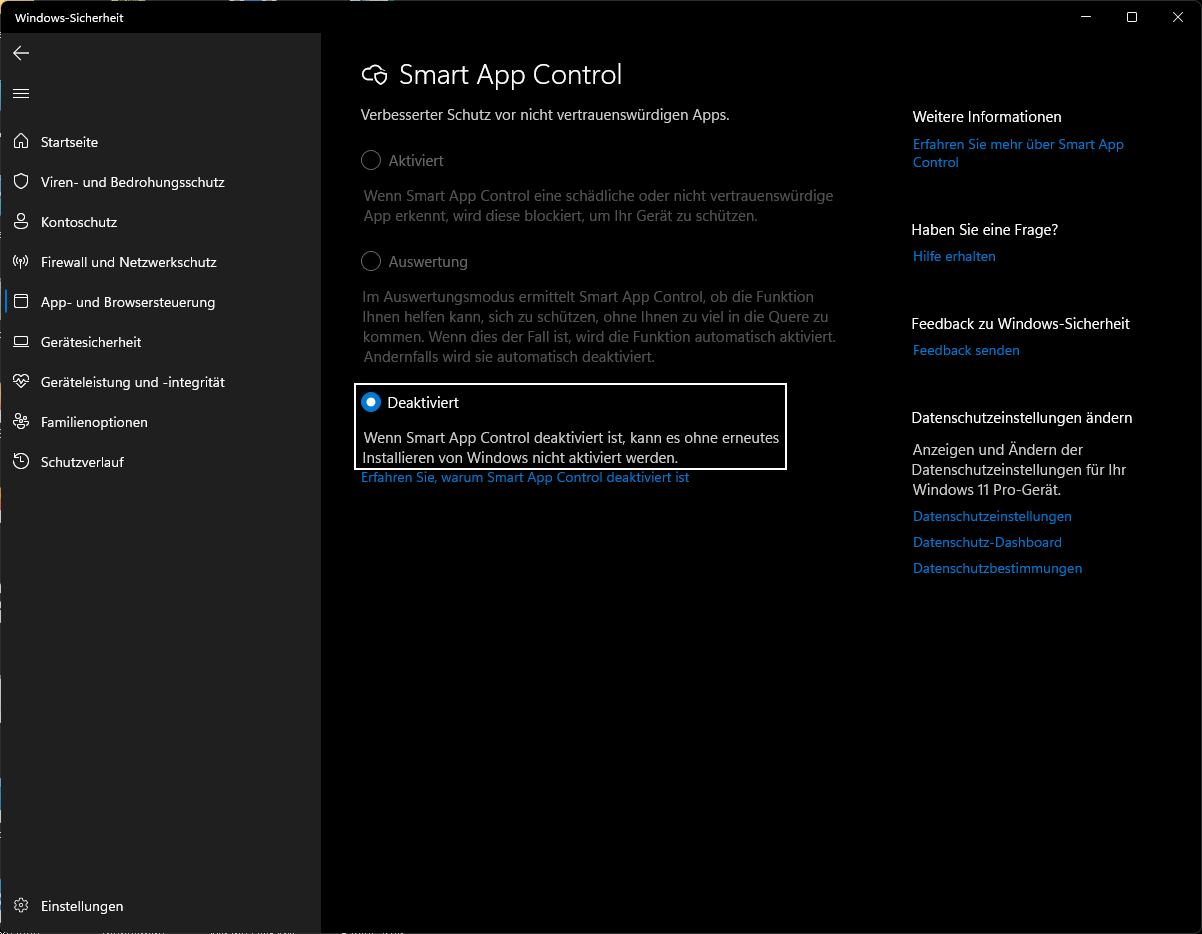Toggle the hamburger navigation menu
The height and width of the screenshot is (934, 1202).
pyautogui.click(x=21, y=93)
